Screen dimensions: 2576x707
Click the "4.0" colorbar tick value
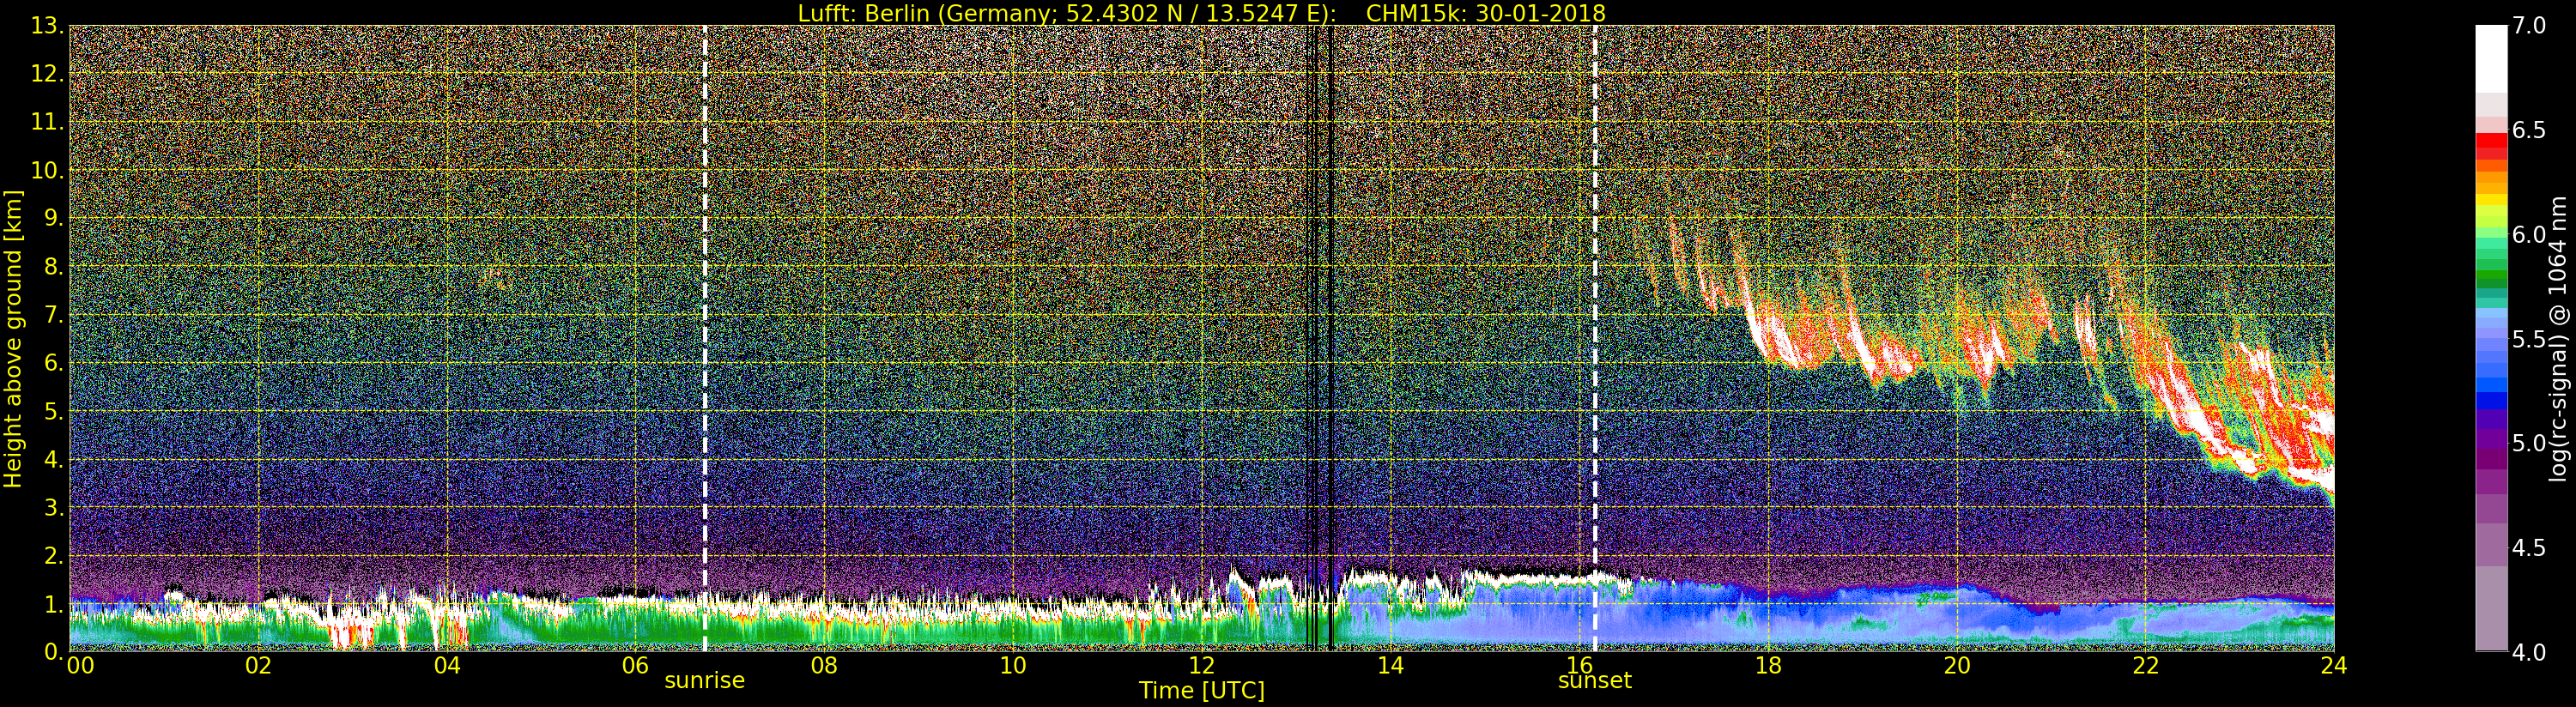pyautogui.click(x=2529, y=652)
